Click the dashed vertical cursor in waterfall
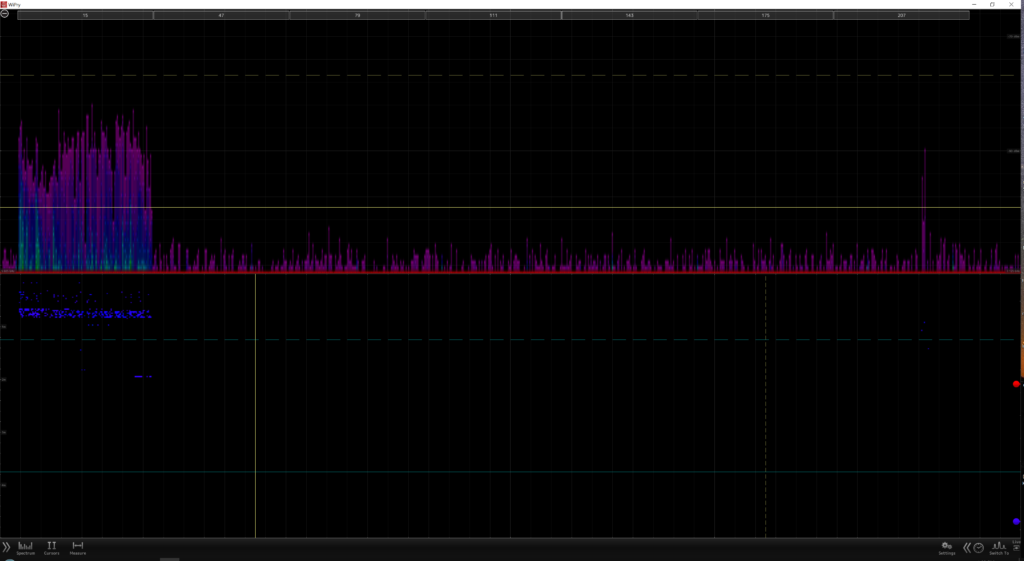 765,405
